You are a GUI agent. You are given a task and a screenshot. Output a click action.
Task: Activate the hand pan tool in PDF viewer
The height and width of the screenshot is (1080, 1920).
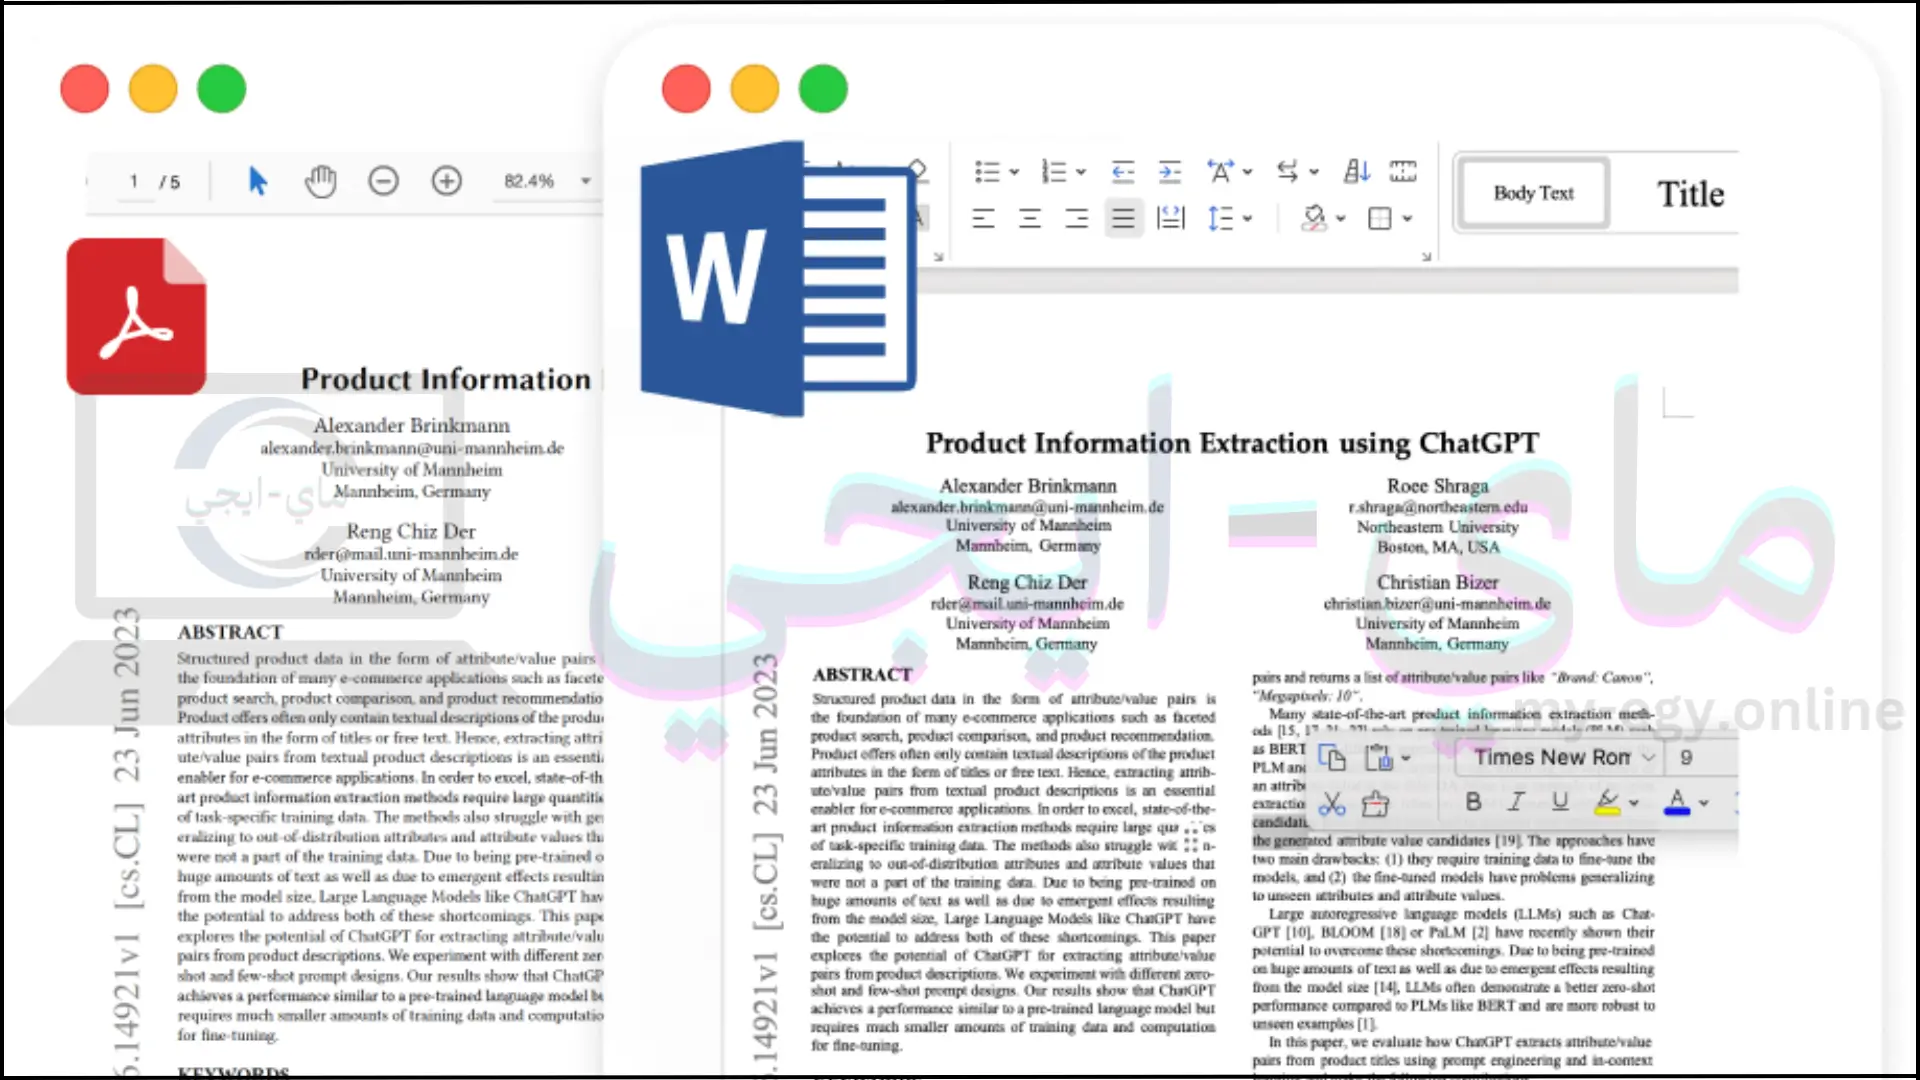click(320, 181)
